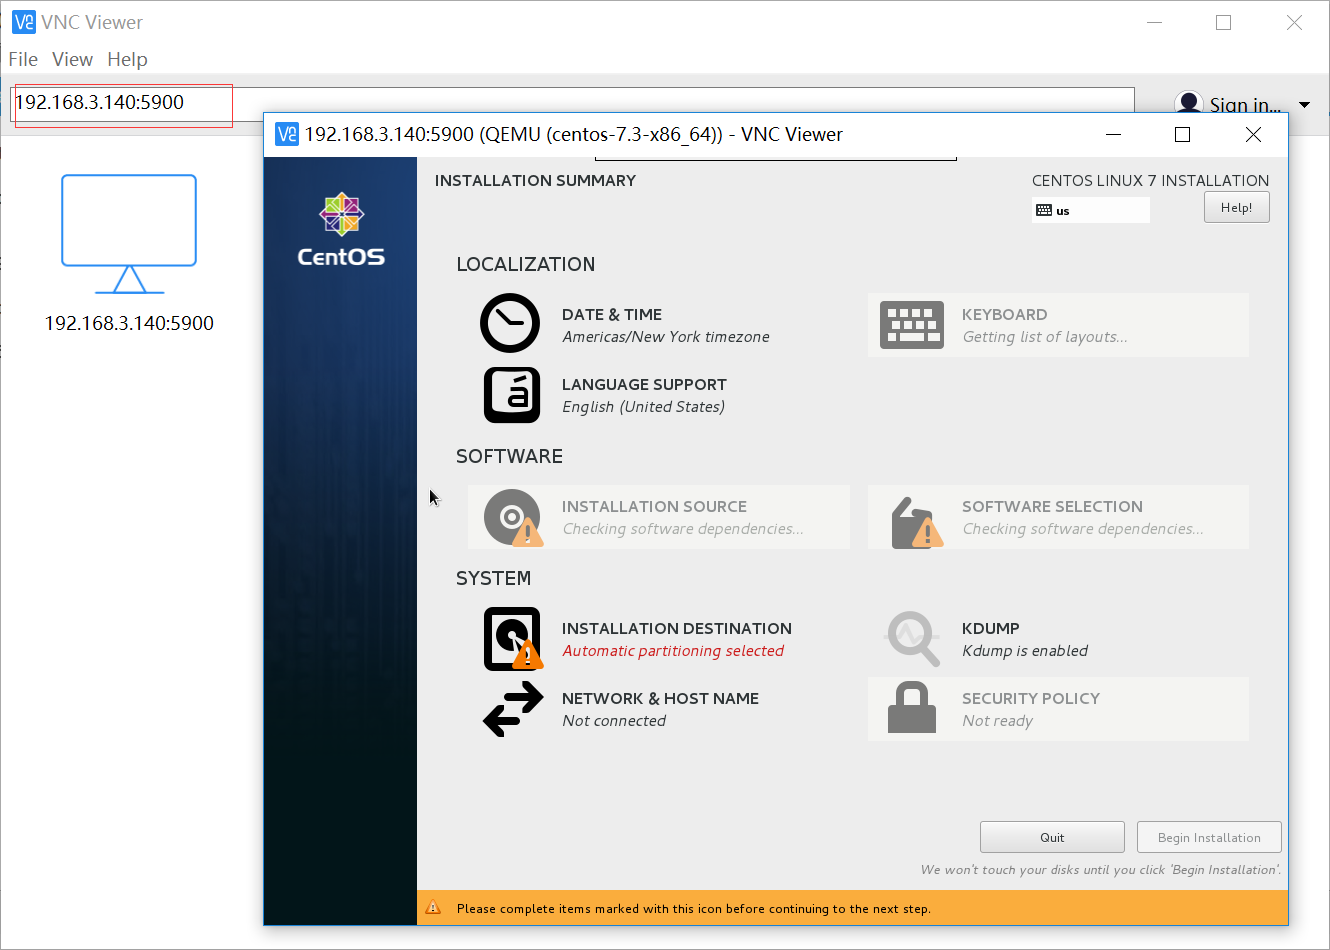The height and width of the screenshot is (950, 1330).
Task: Open the View menu
Action: 72,59
